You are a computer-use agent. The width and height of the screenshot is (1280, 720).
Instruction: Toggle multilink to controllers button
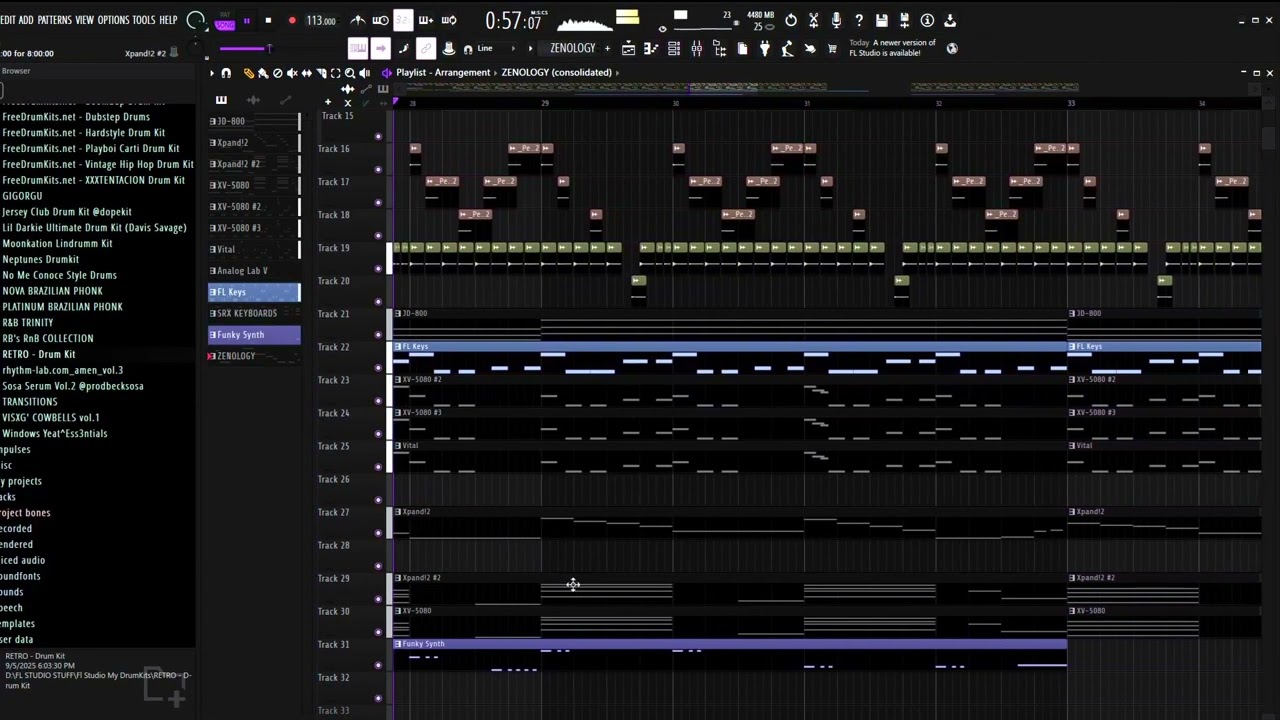pos(426,48)
